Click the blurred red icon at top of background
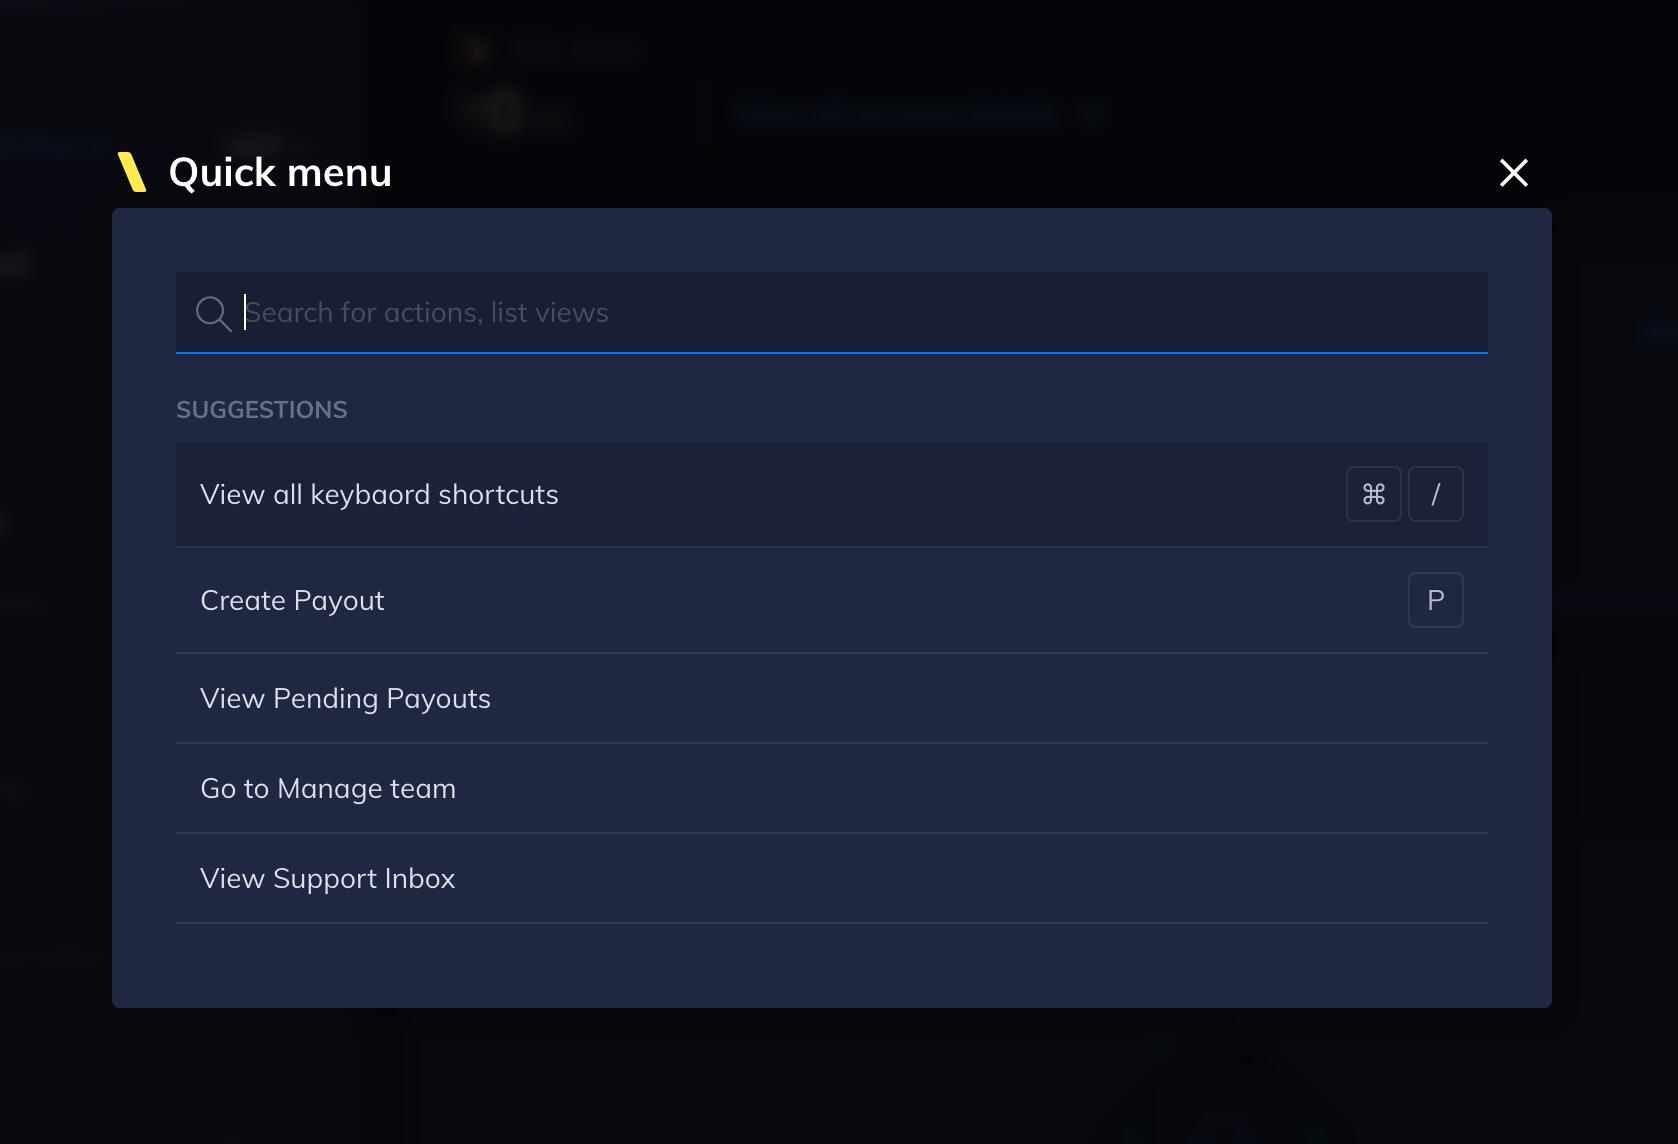 click(x=475, y=50)
